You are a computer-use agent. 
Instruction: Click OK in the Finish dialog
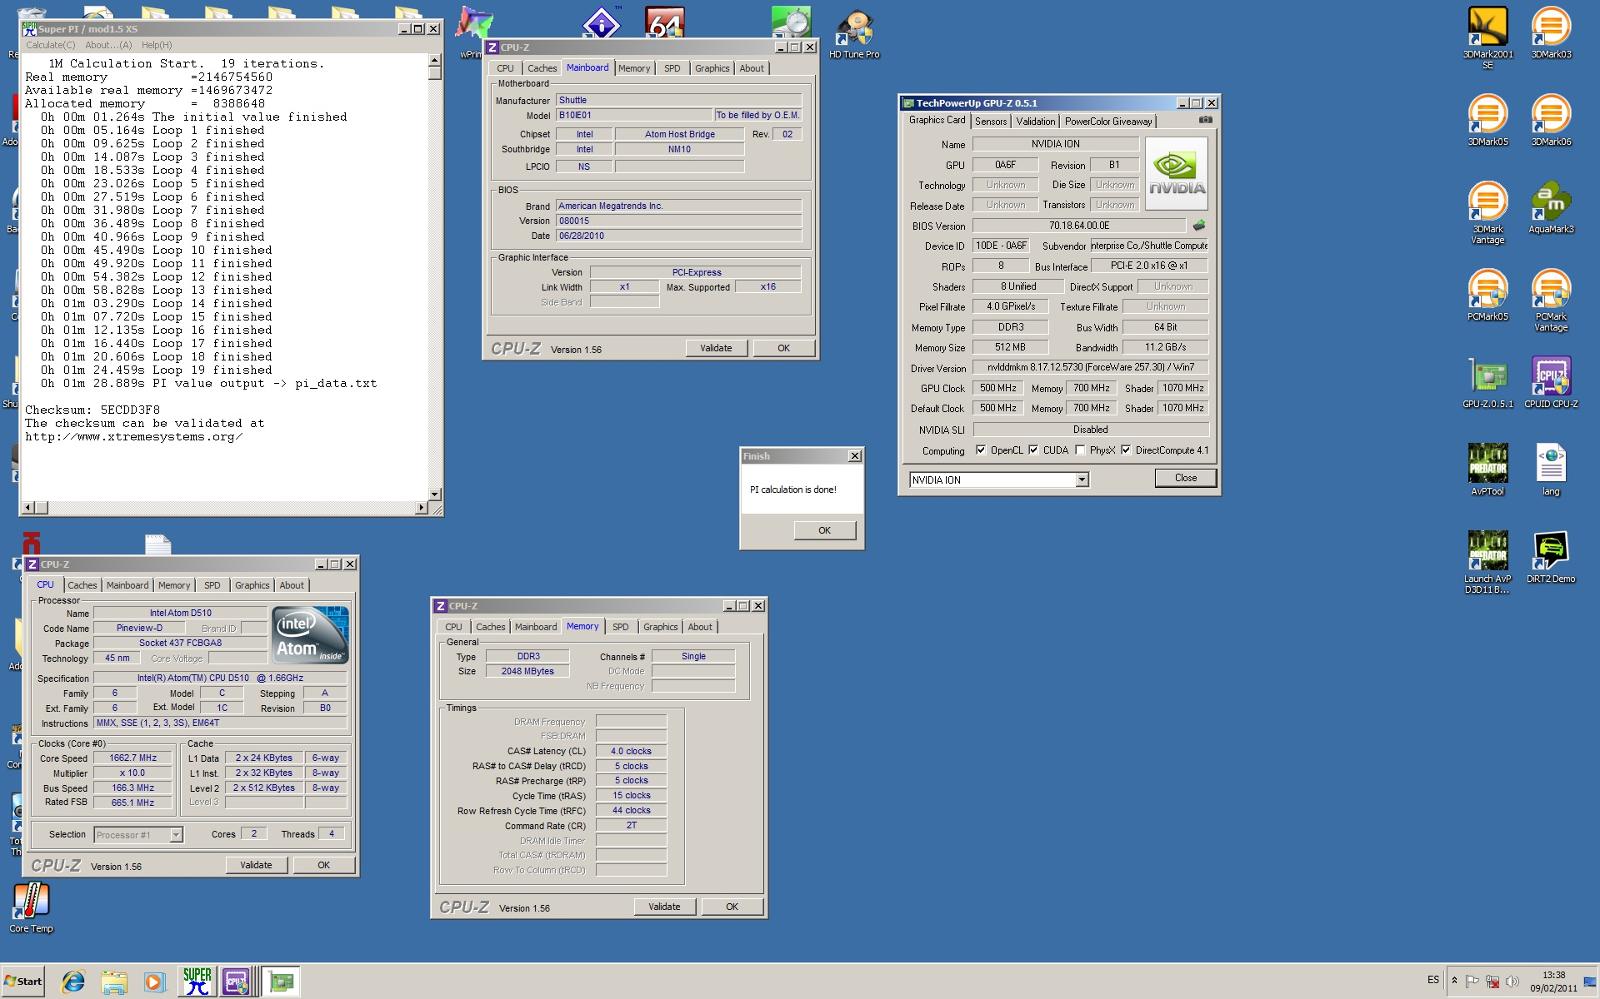pyautogui.click(x=824, y=530)
